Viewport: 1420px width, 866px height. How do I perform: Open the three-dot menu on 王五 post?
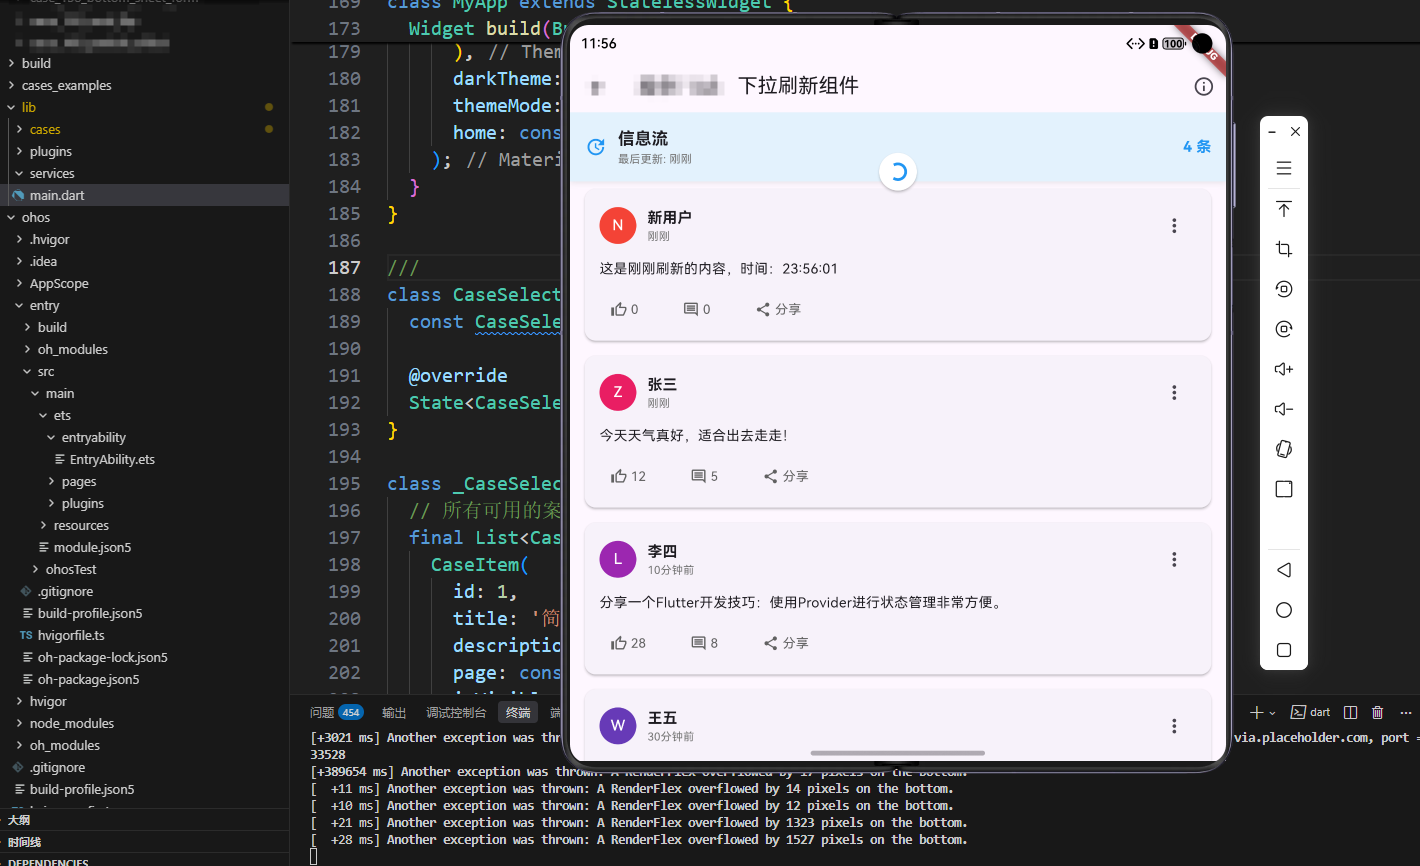[1174, 726]
